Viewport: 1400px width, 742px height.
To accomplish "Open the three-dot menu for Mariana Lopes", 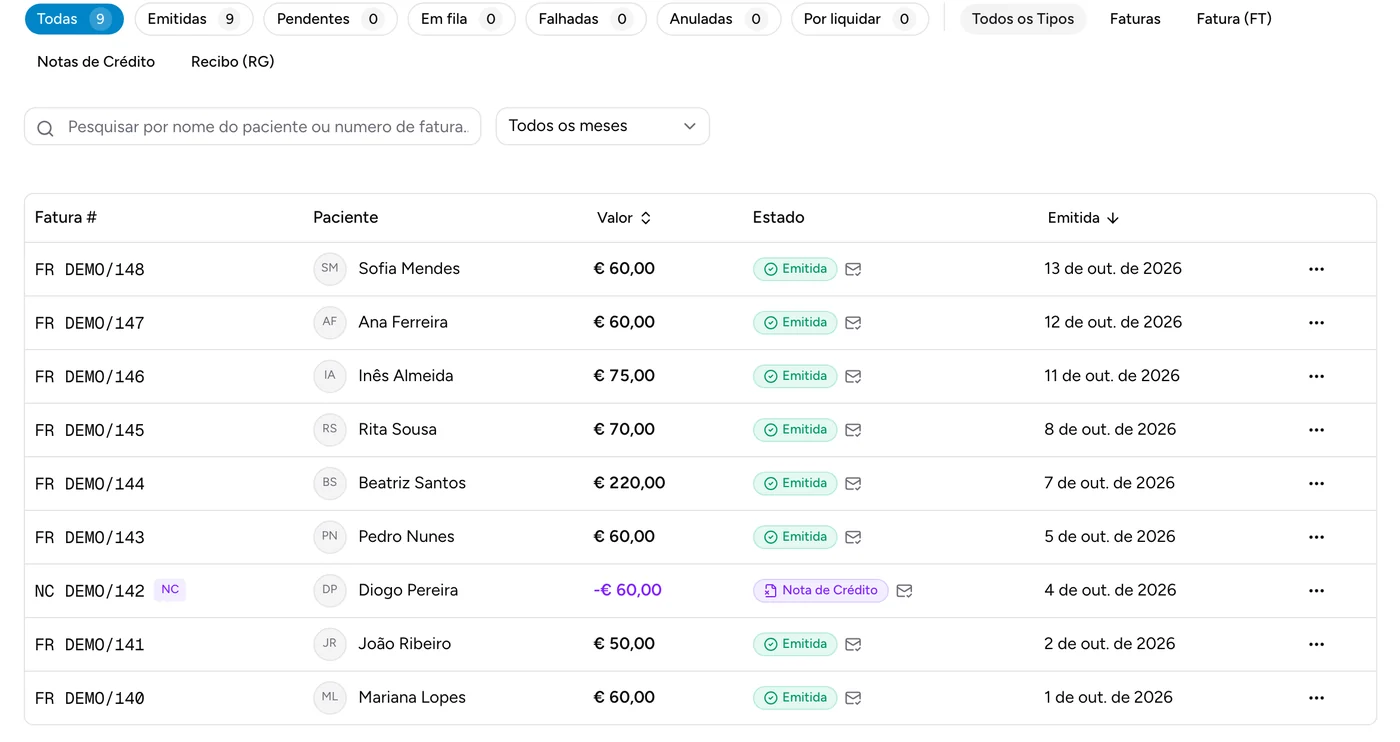I will [x=1316, y=698].
